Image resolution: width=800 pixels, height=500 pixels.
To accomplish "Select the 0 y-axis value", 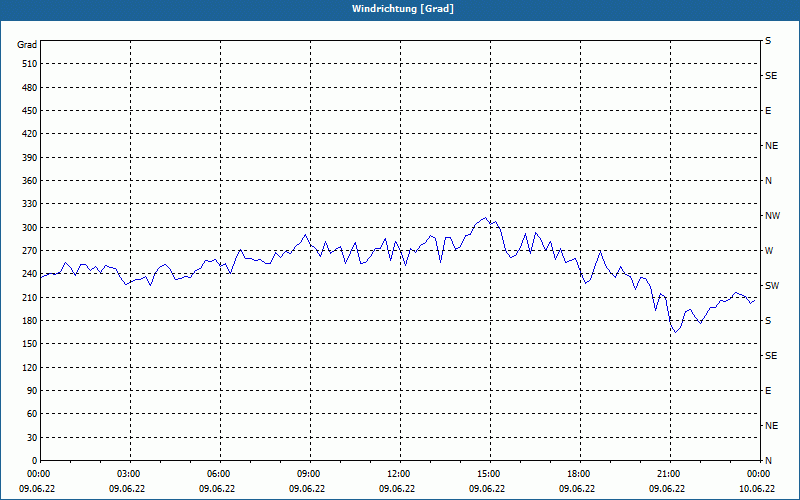I will [x=34, y=461].
